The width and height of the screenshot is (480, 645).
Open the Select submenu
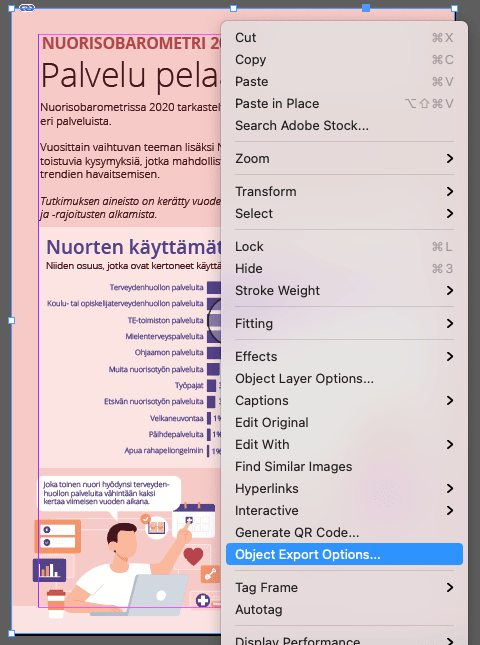click(x=344, y=213)
